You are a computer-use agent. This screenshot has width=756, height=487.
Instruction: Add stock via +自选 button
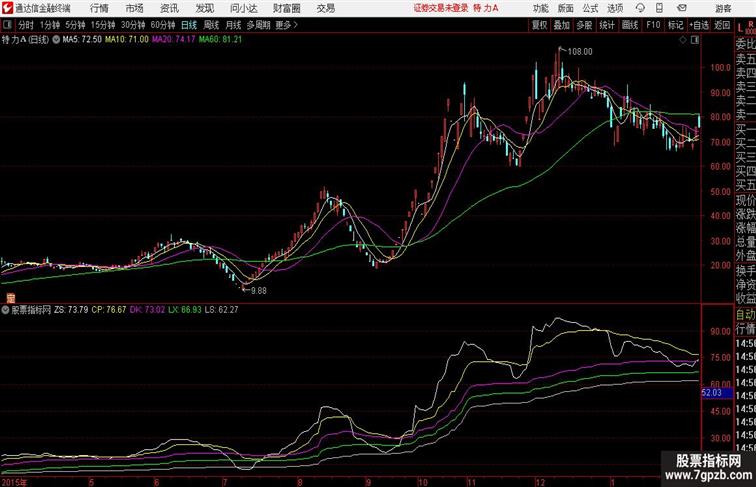click(x=699, y=25)
